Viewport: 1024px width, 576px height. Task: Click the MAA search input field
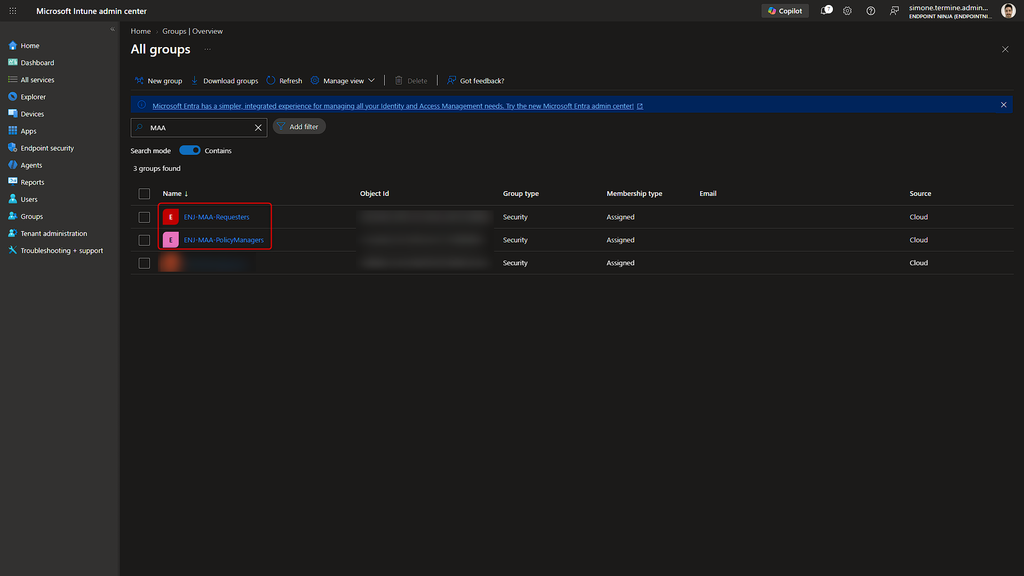point(199,127)
